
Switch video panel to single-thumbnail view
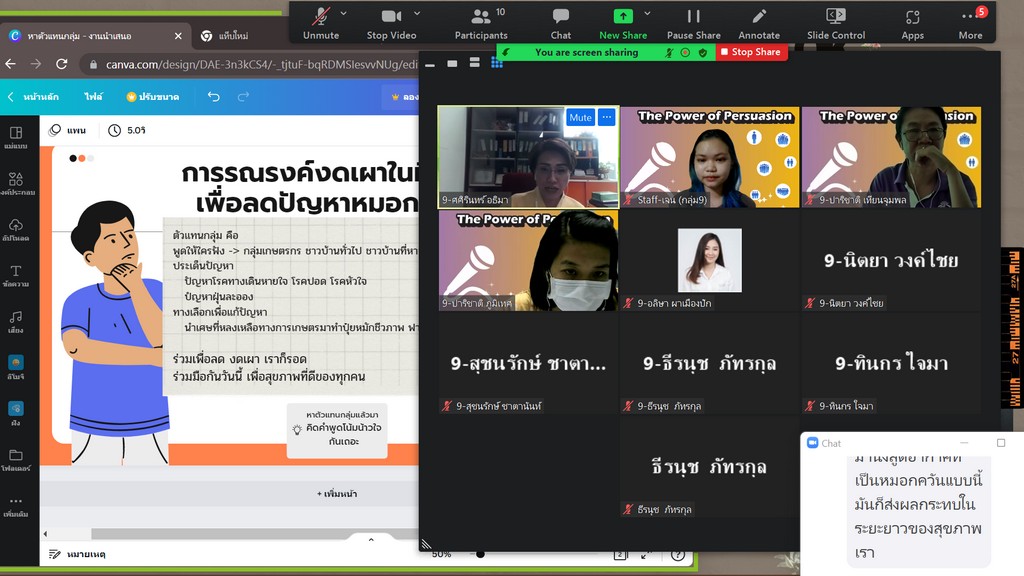pos(452,63)
